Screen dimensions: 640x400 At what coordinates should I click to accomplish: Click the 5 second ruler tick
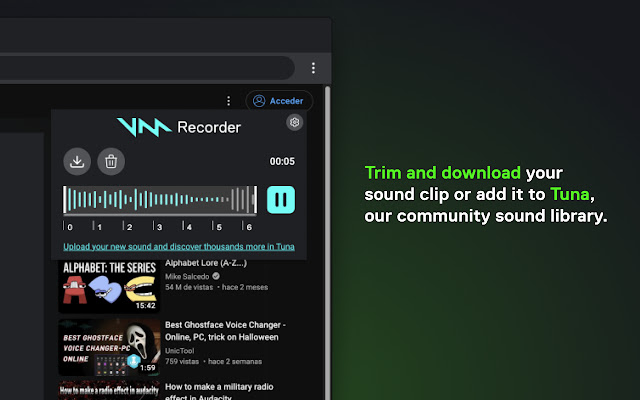[217, 226]
